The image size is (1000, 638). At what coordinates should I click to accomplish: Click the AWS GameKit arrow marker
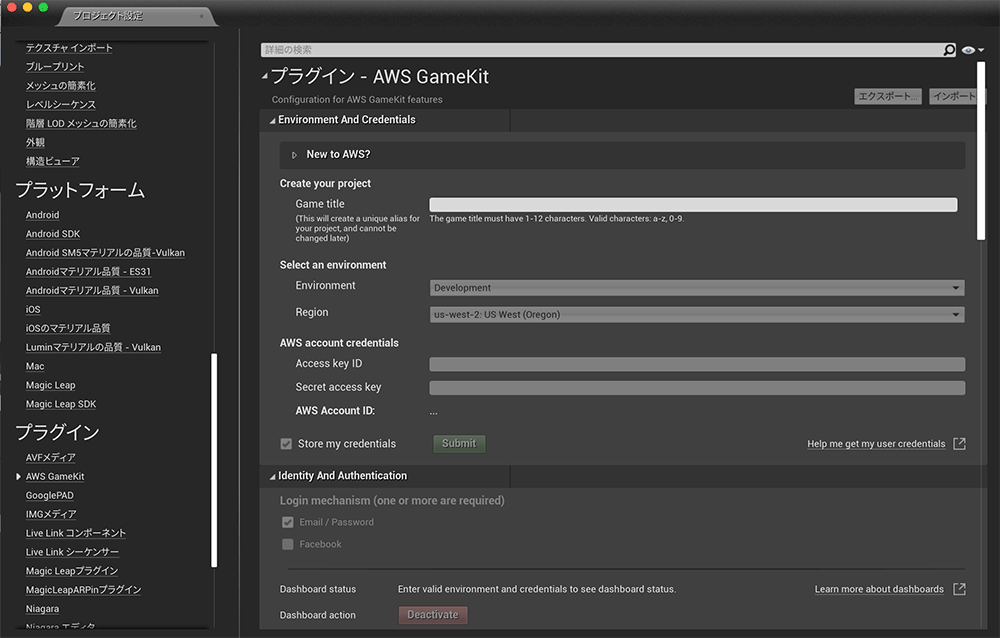pos(18,477)
